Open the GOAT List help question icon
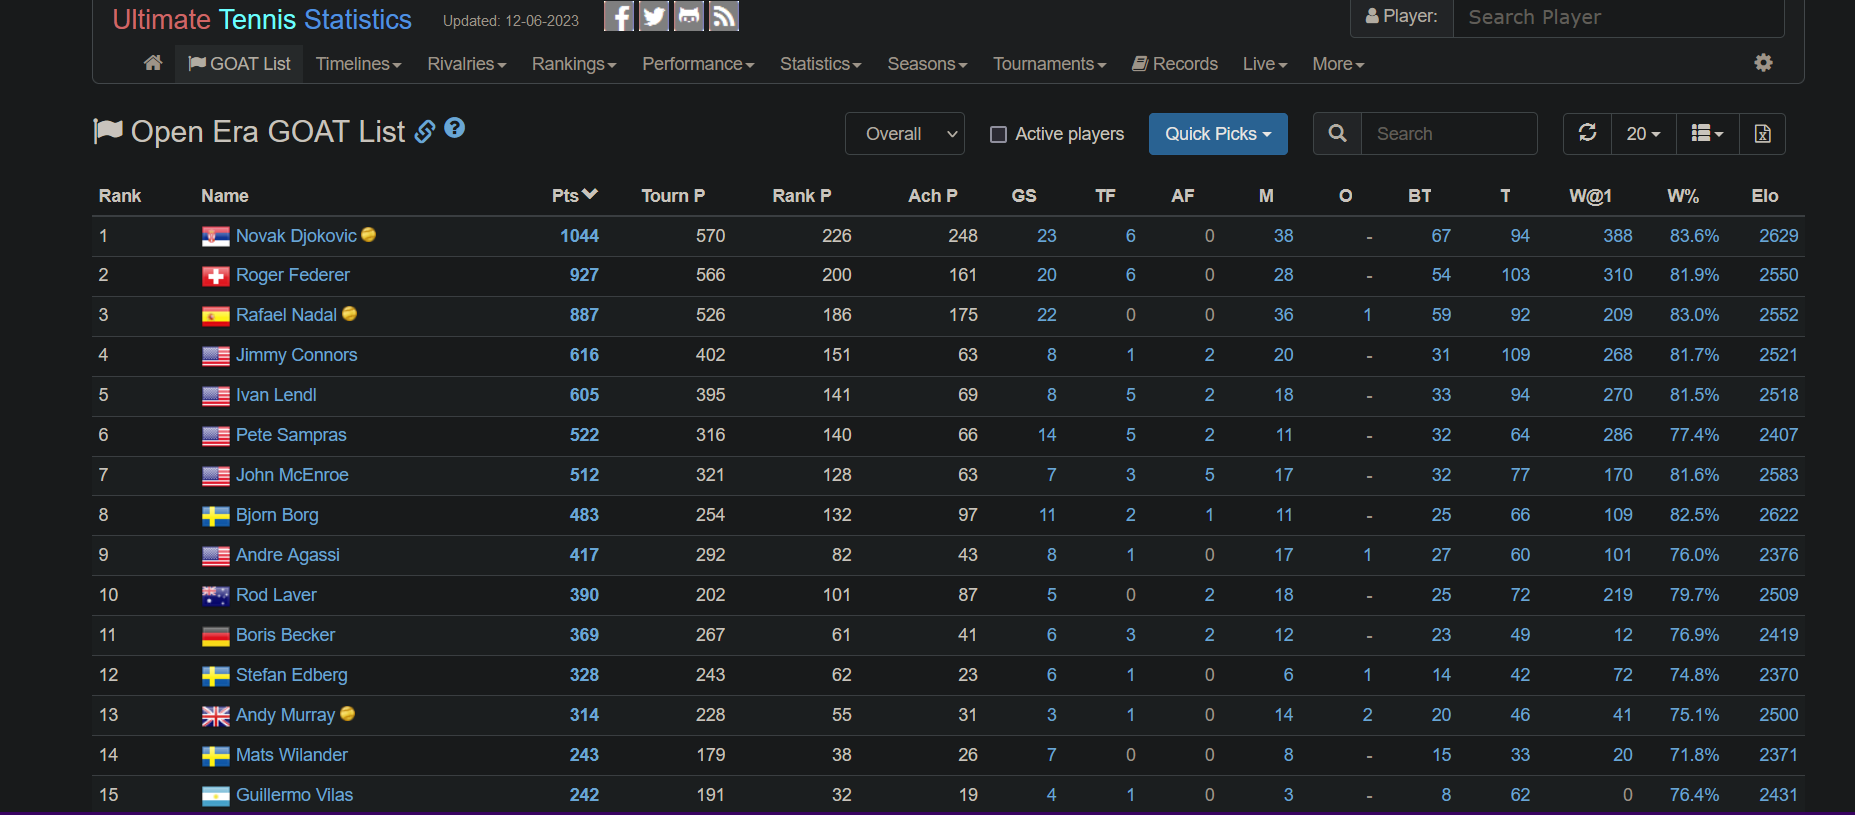Image resolution: width=1855 pixels, height=815 pixels. coord(454,128)
